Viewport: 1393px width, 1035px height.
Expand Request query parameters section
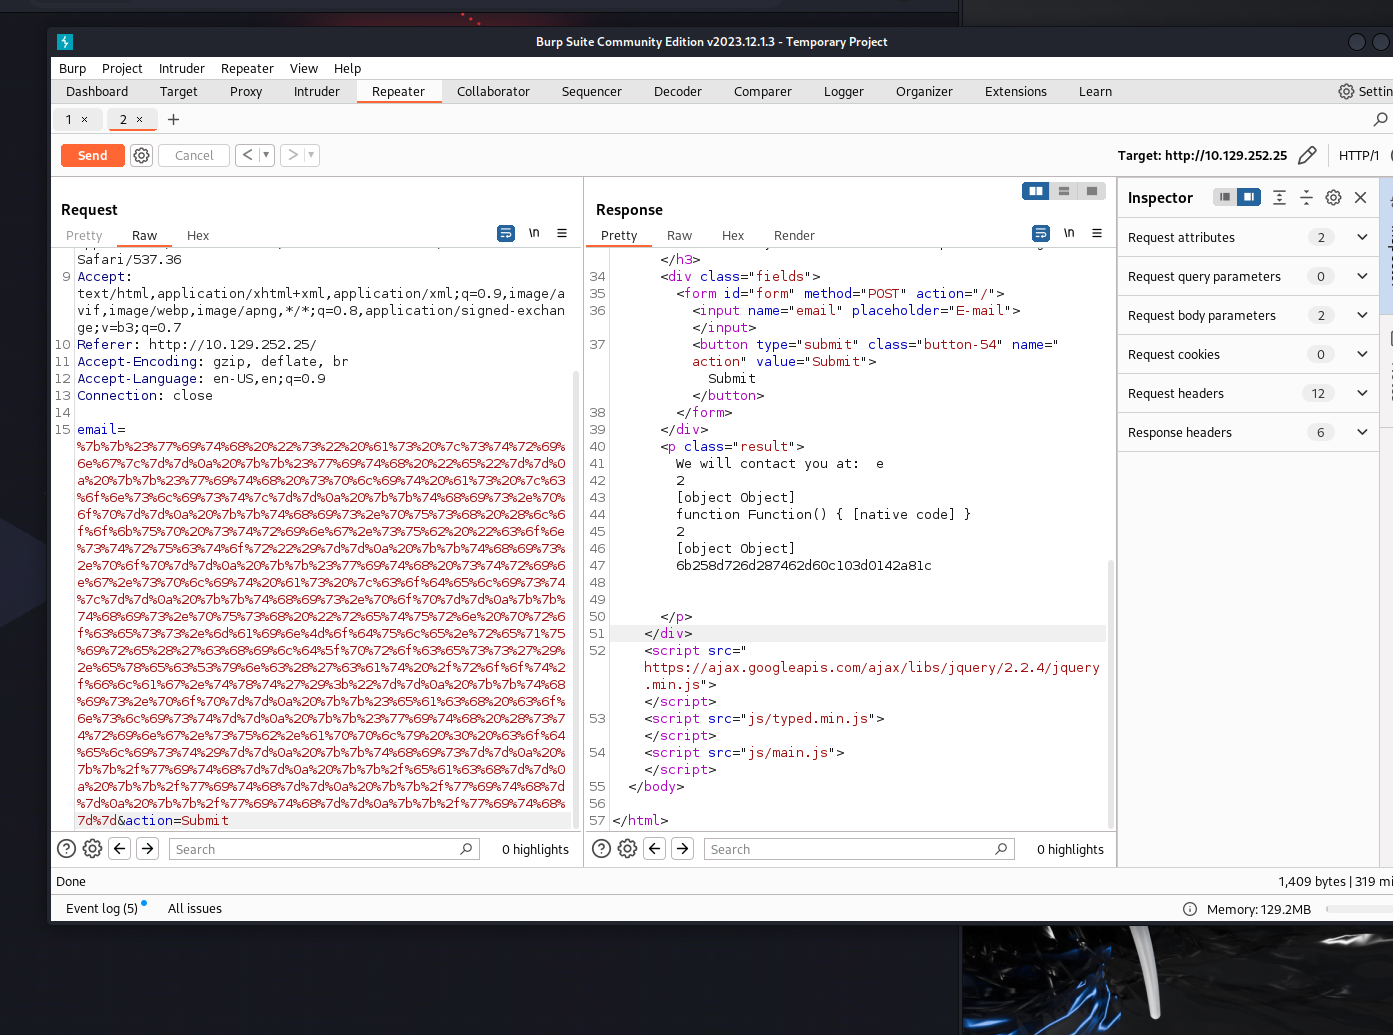(x=1362, y=276)
